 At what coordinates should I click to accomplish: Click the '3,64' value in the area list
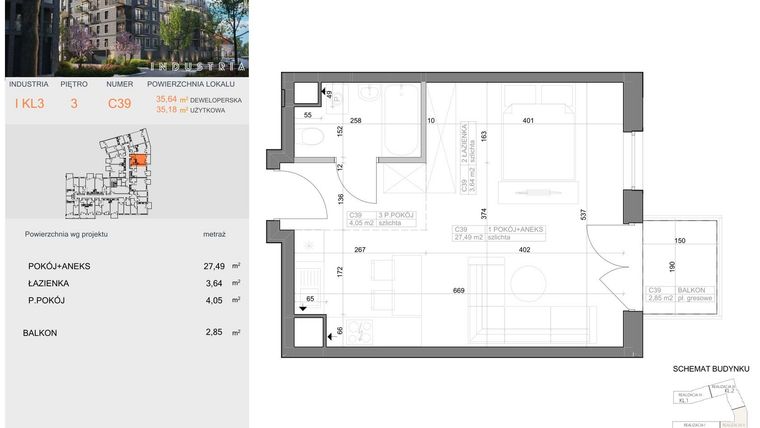pyautogui.click(x=214, y=283)
